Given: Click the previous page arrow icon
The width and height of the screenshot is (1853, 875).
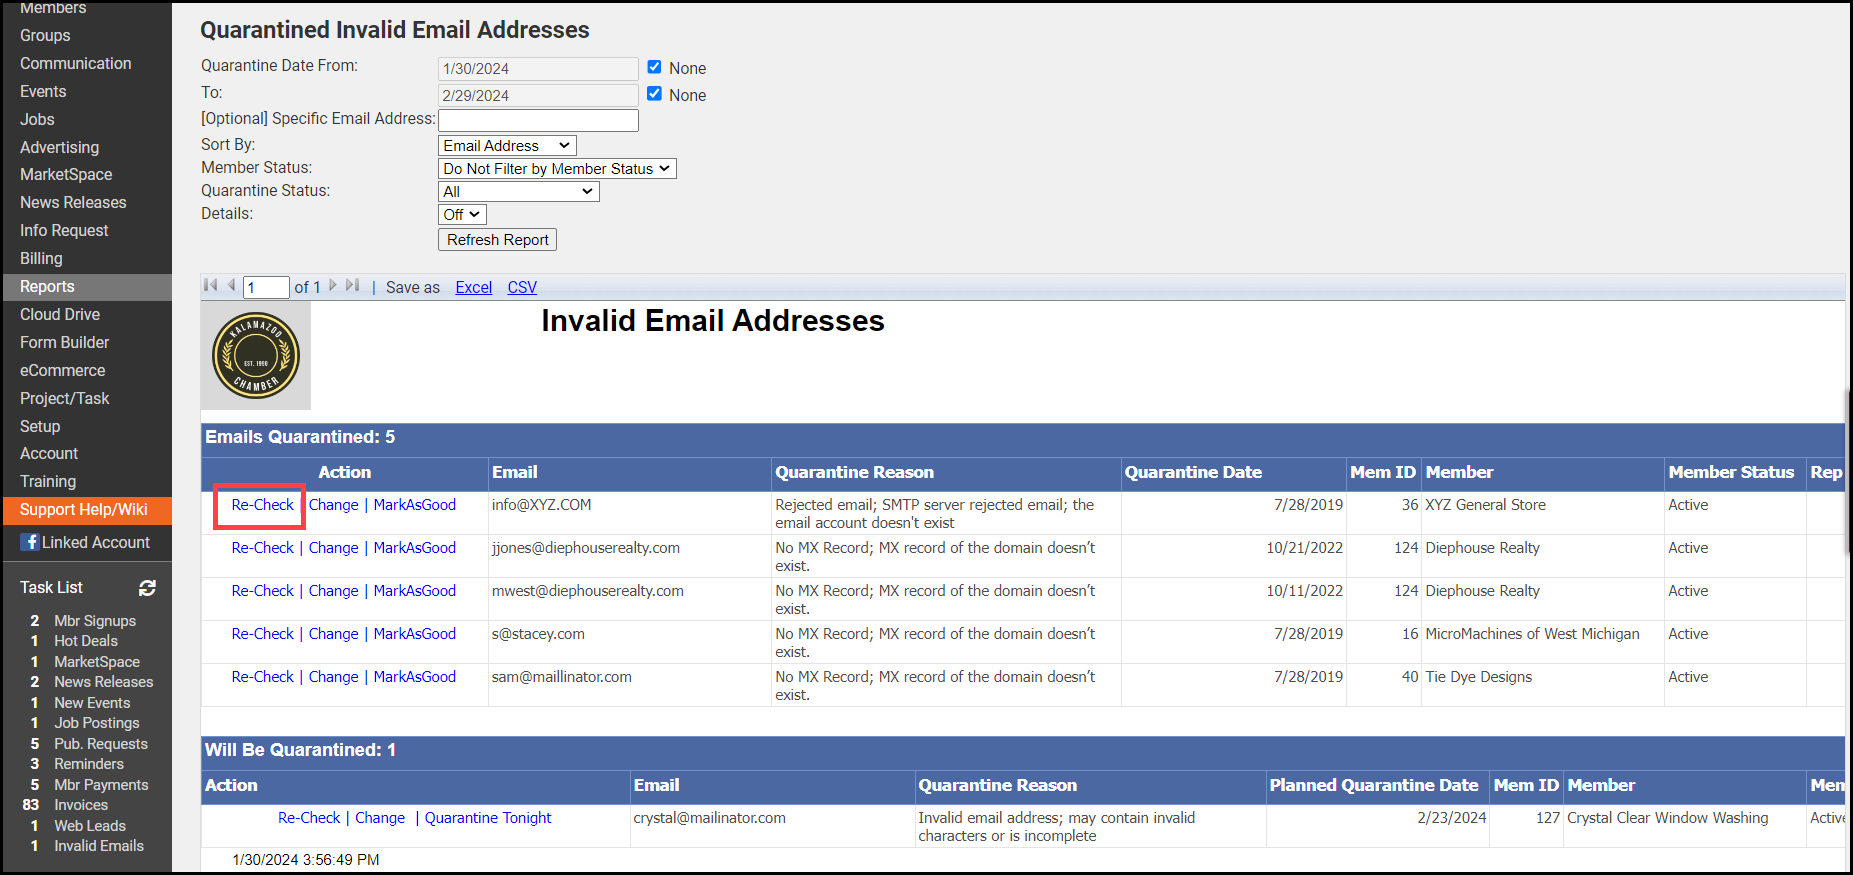Looking at the screenshot, I should pyautogui.click(x=231, y=286).
